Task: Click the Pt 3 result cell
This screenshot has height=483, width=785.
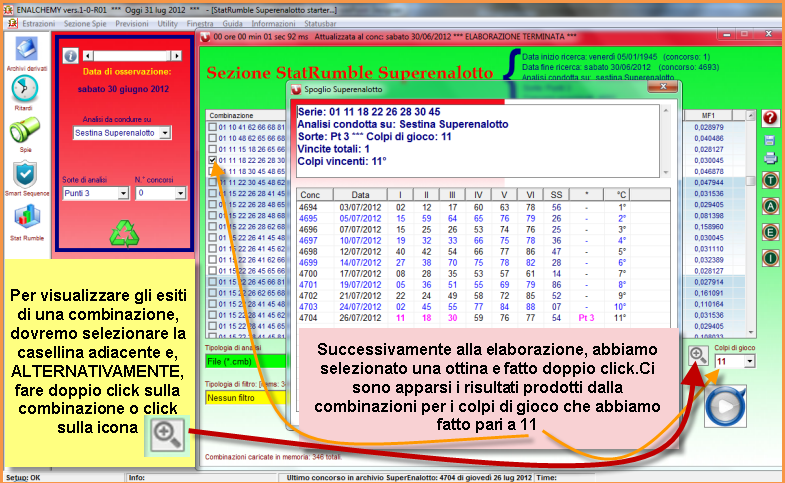Action: pos(586,318)
